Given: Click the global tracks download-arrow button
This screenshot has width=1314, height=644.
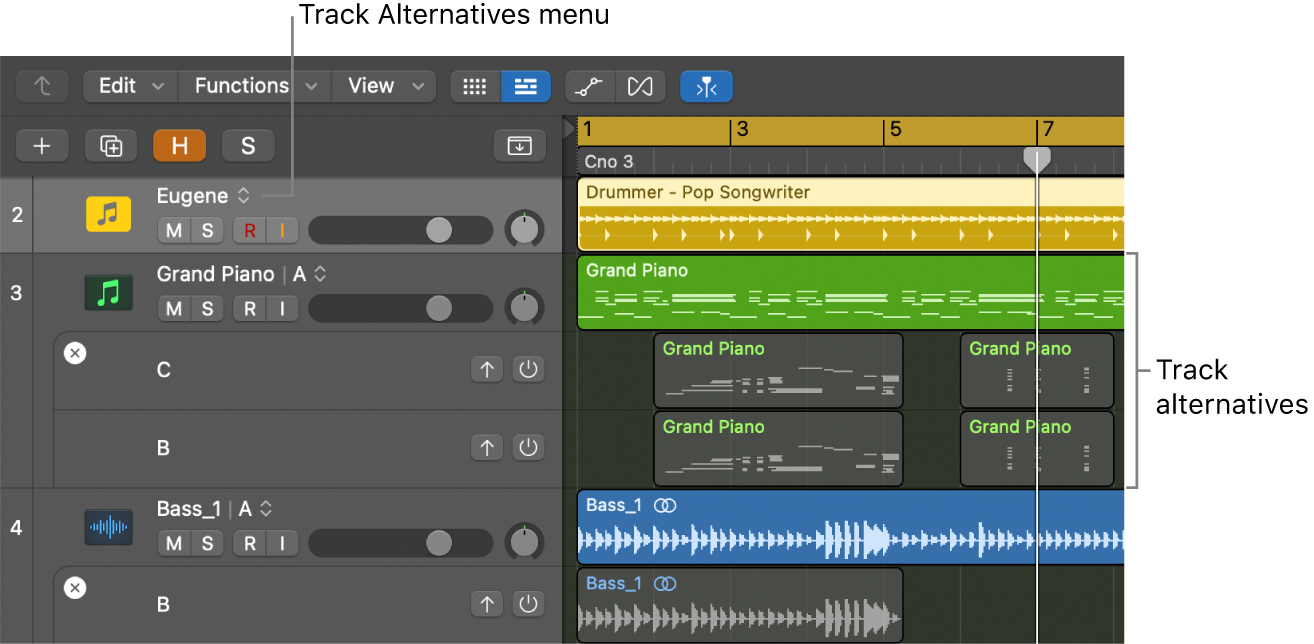Looking at the screenshot, I should pyautogui.click(x=520, y=146).
